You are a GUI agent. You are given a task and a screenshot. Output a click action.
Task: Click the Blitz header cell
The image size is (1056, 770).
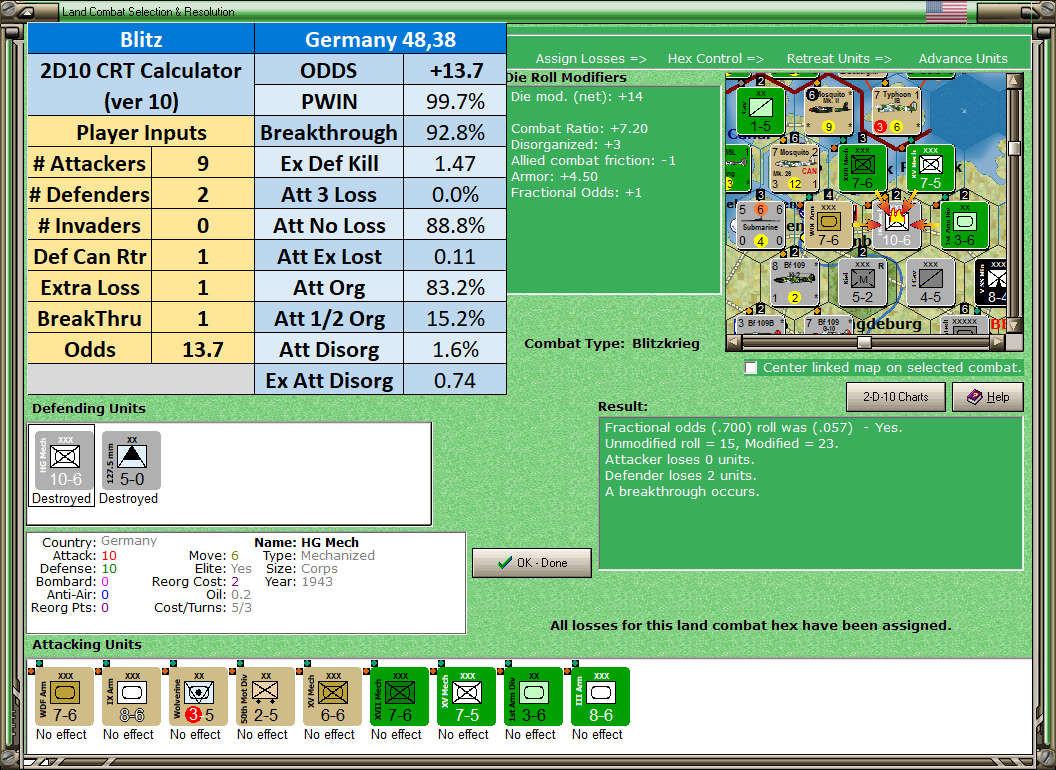pyautogui.click(x=141, y=39)
